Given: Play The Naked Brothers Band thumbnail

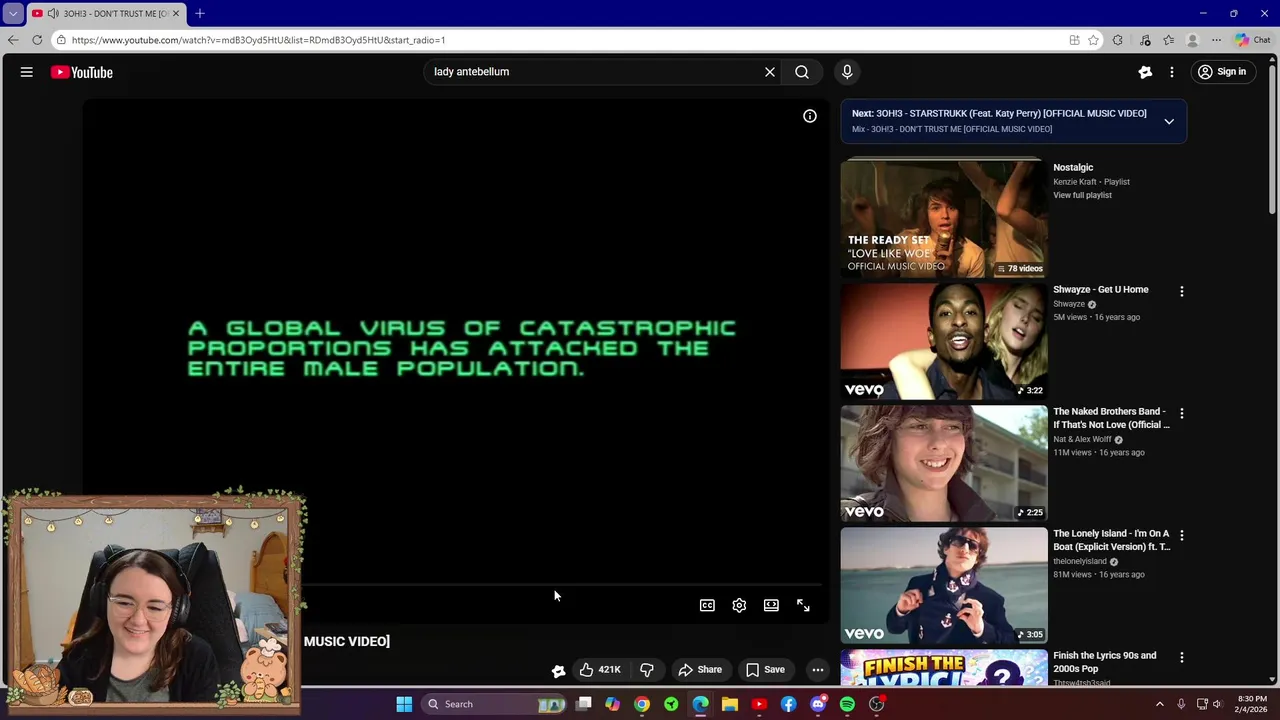Looking at the screenshot, I should point(944,463).
